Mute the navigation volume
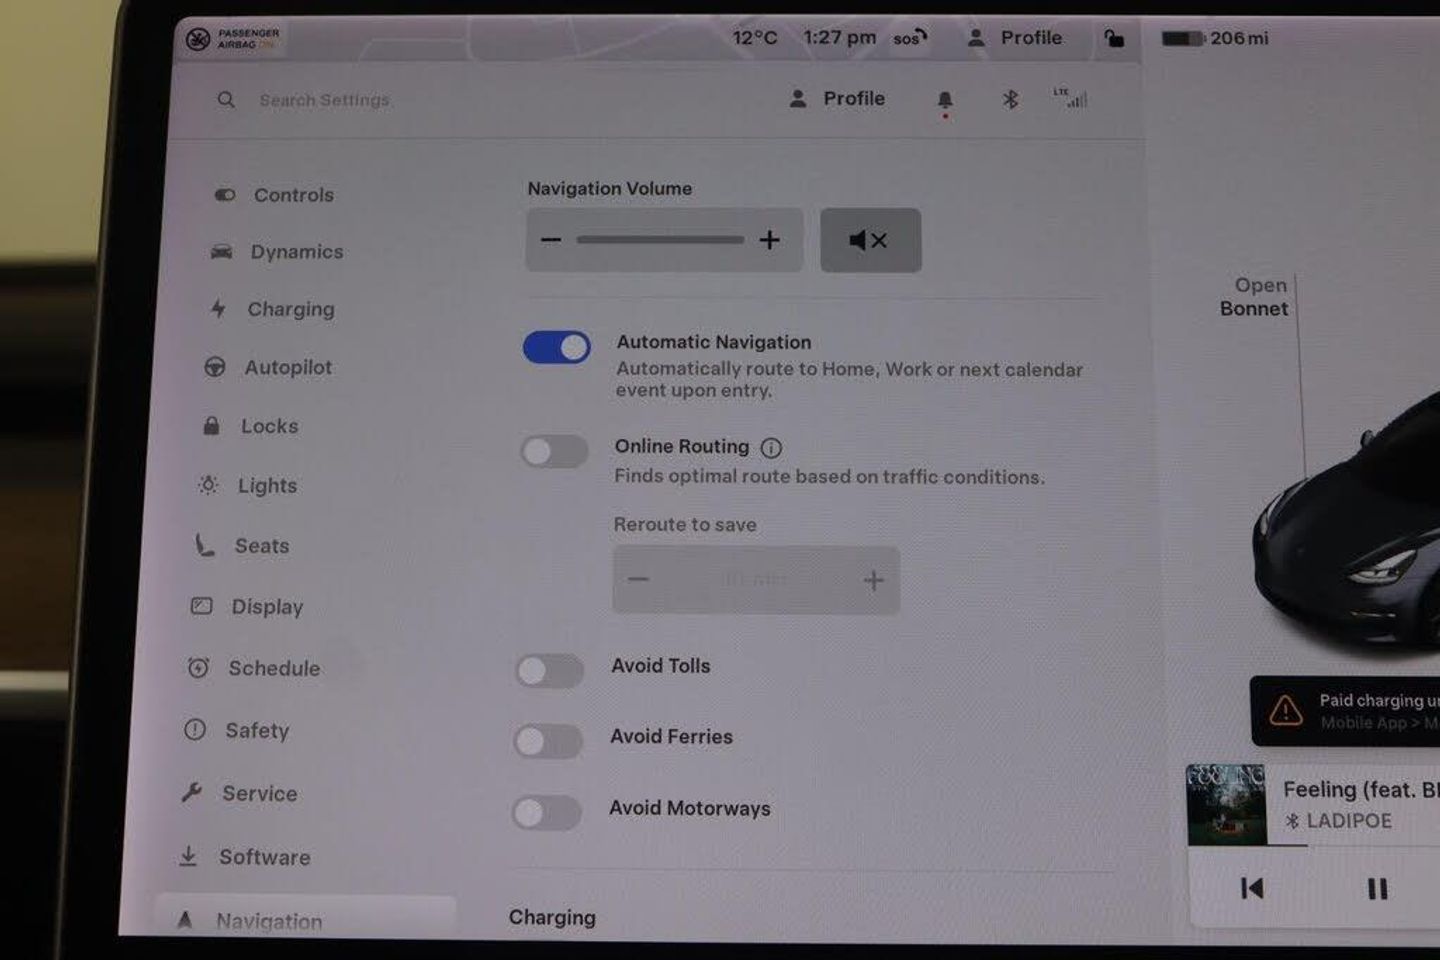This screenshot has height=960, width=1440. (x=870, y=240)
